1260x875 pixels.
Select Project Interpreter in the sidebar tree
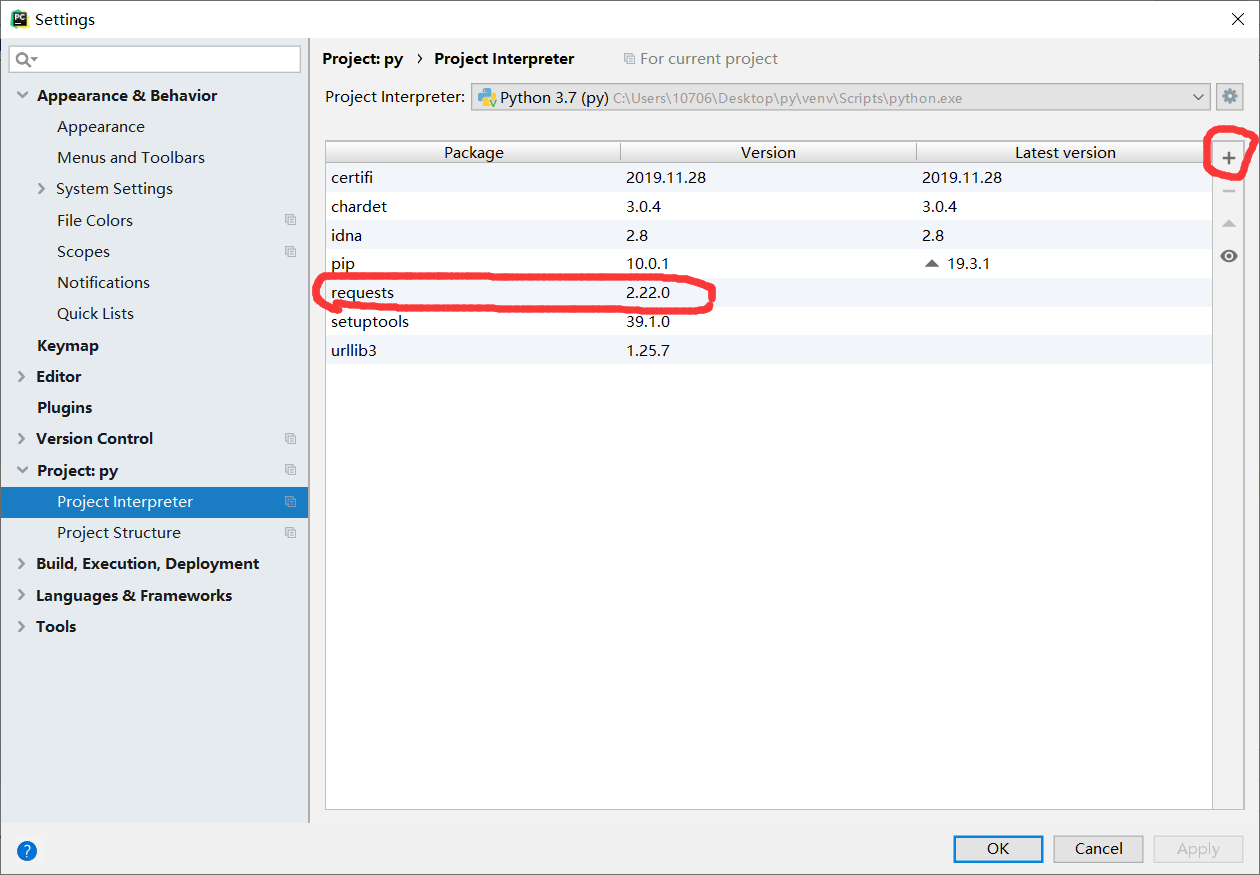click(x=154, y=502)
